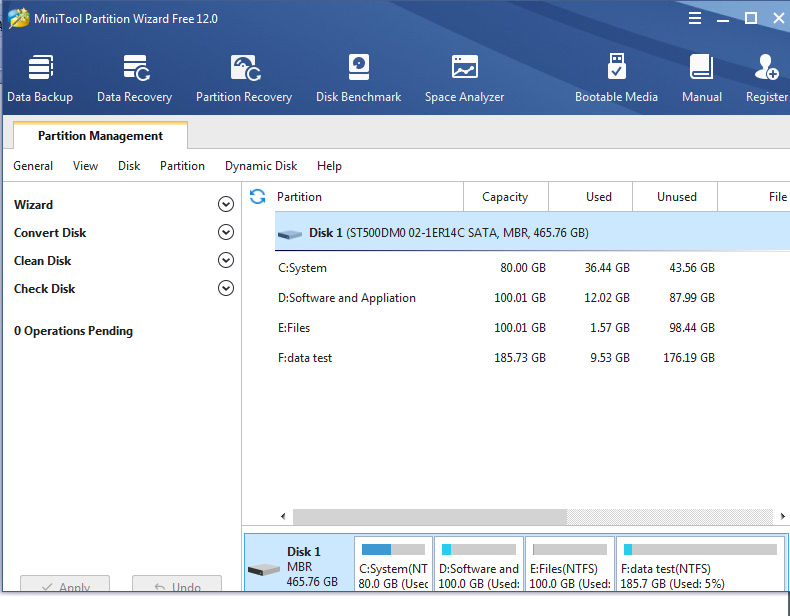Refresh the partition list
This screenshot has width=790, height=616.
pos(257,196)
